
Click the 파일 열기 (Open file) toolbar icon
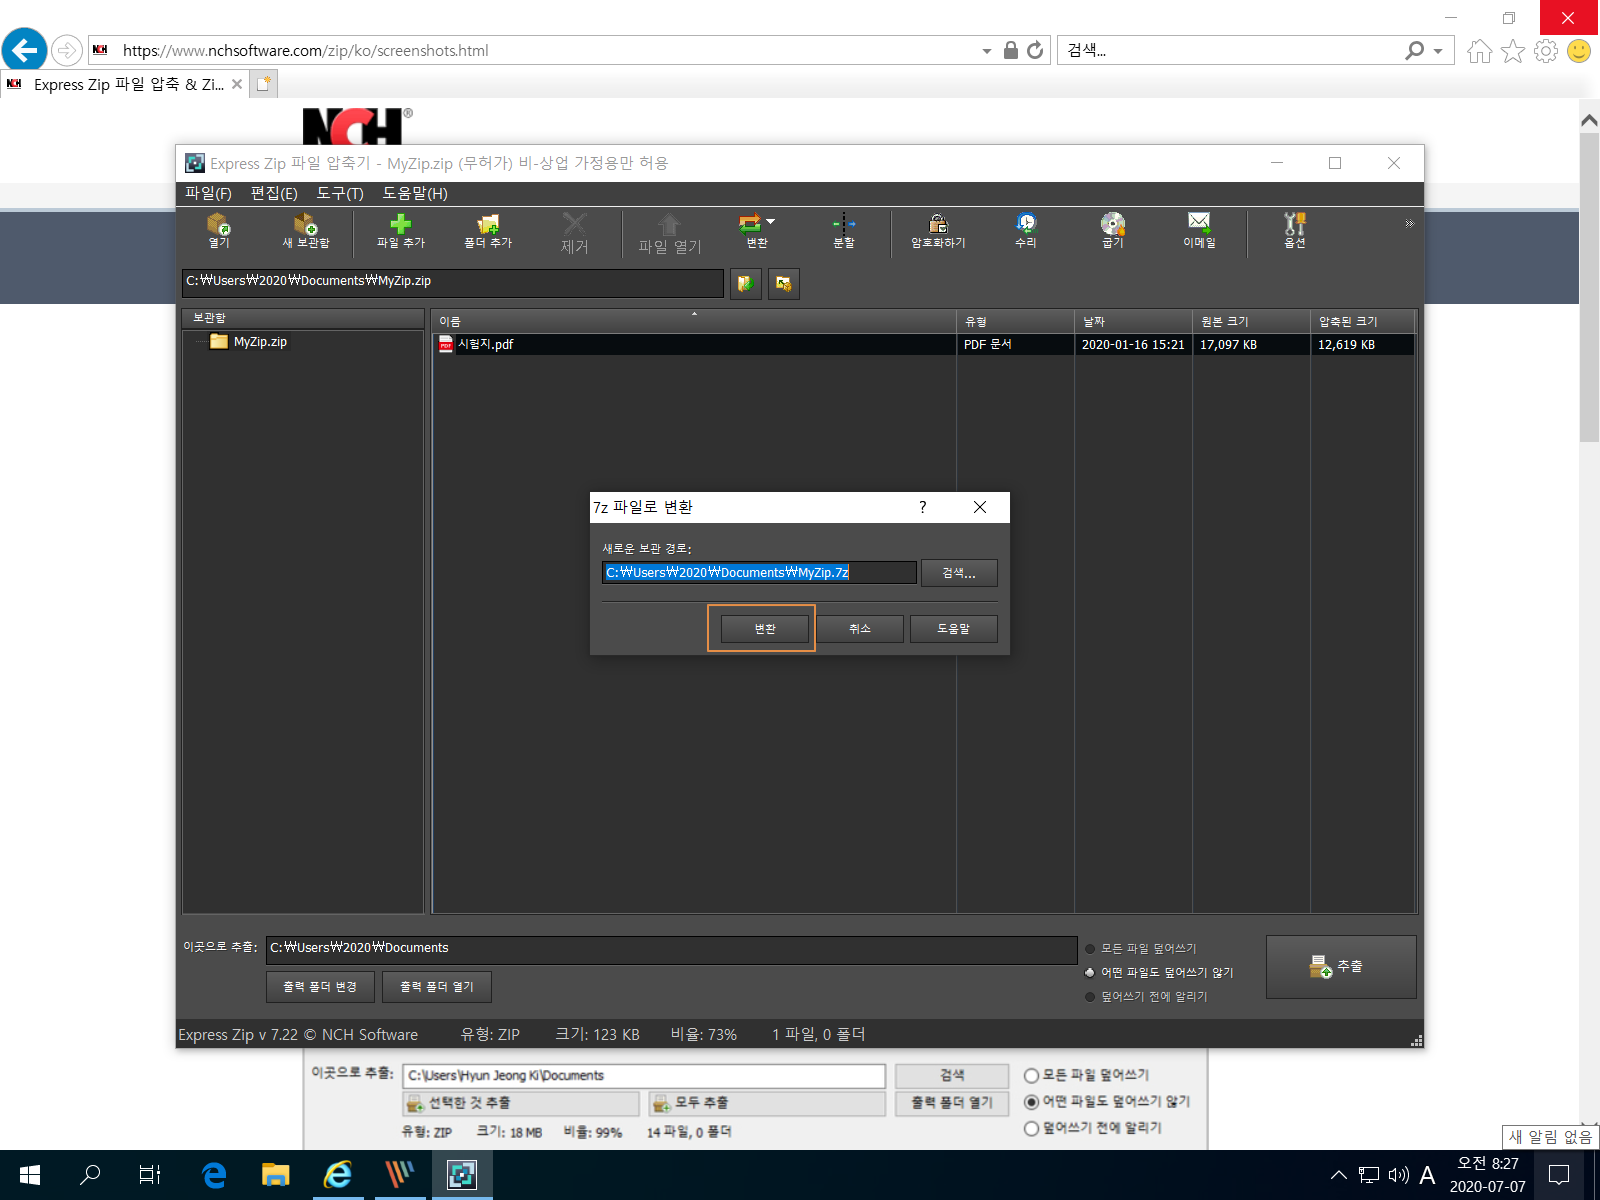click(670, 233)
